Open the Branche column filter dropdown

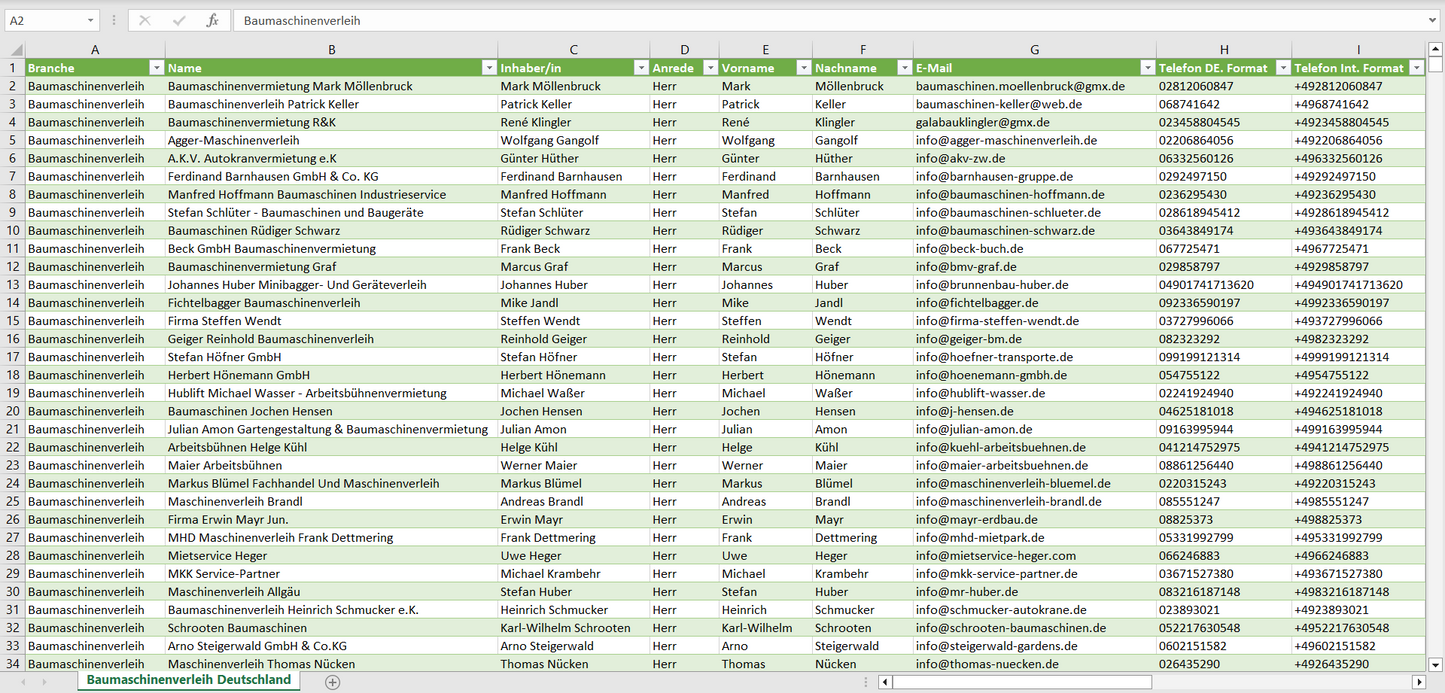[156, 68]
